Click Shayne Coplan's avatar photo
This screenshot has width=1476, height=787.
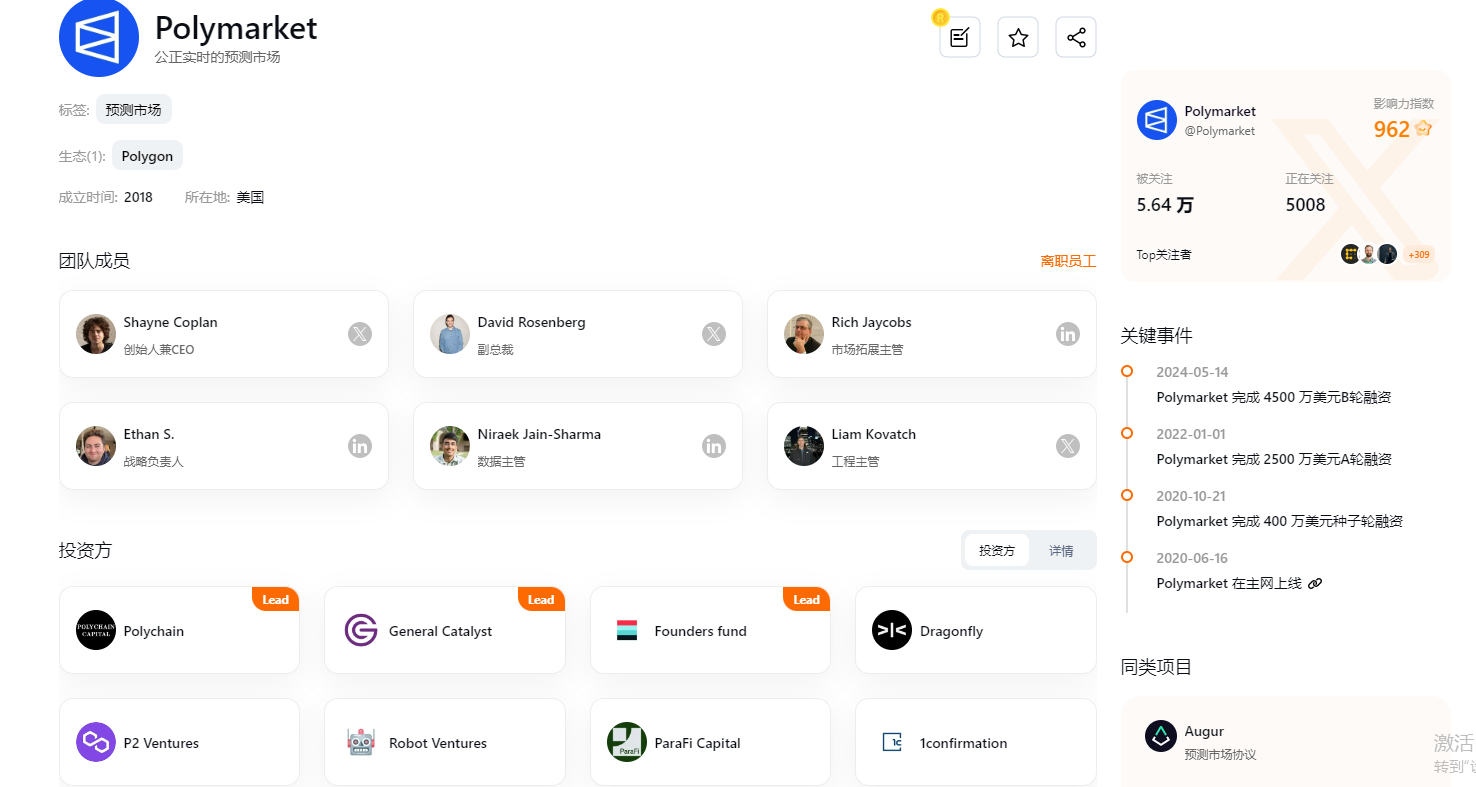point(96,334)
